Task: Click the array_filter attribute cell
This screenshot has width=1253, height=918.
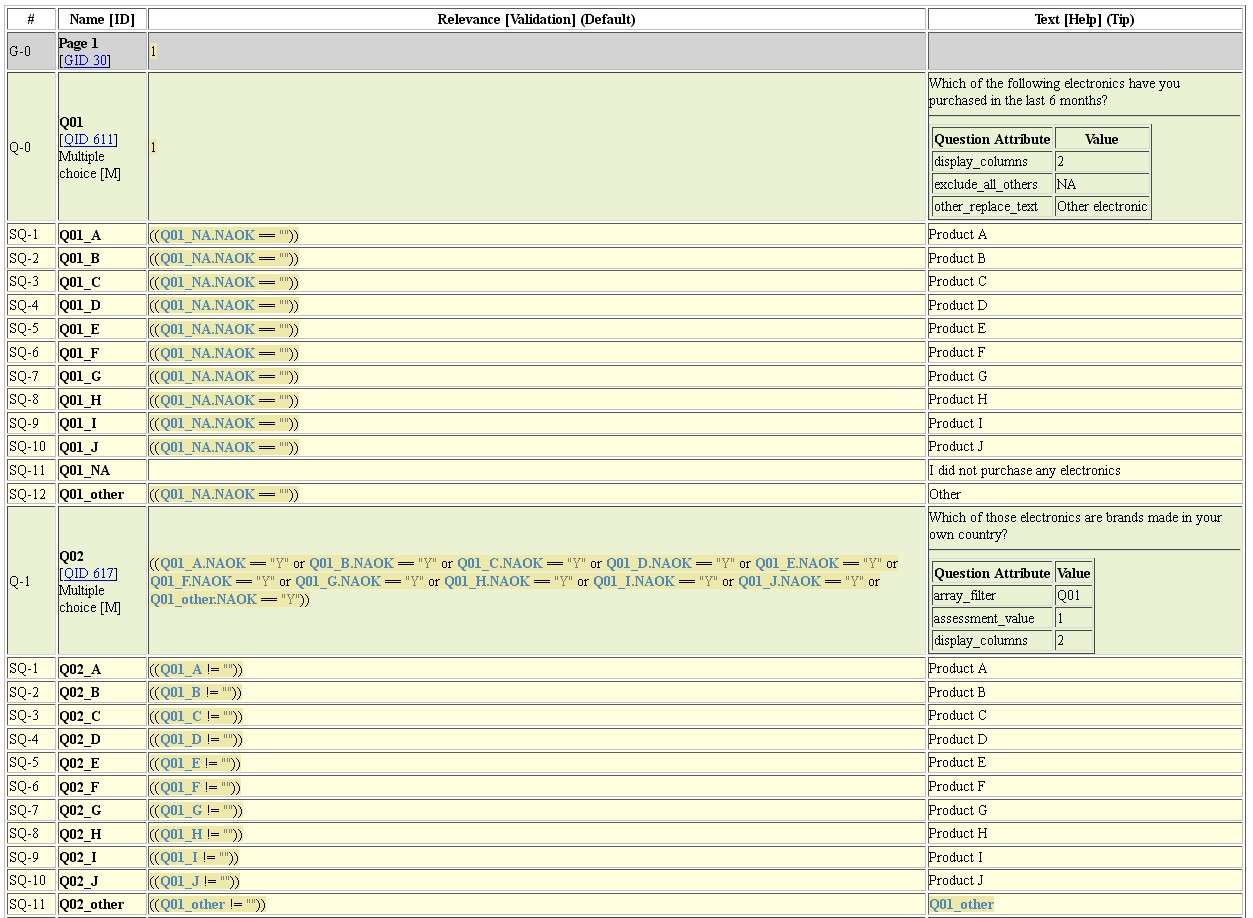Action: [x=965, y=596]
